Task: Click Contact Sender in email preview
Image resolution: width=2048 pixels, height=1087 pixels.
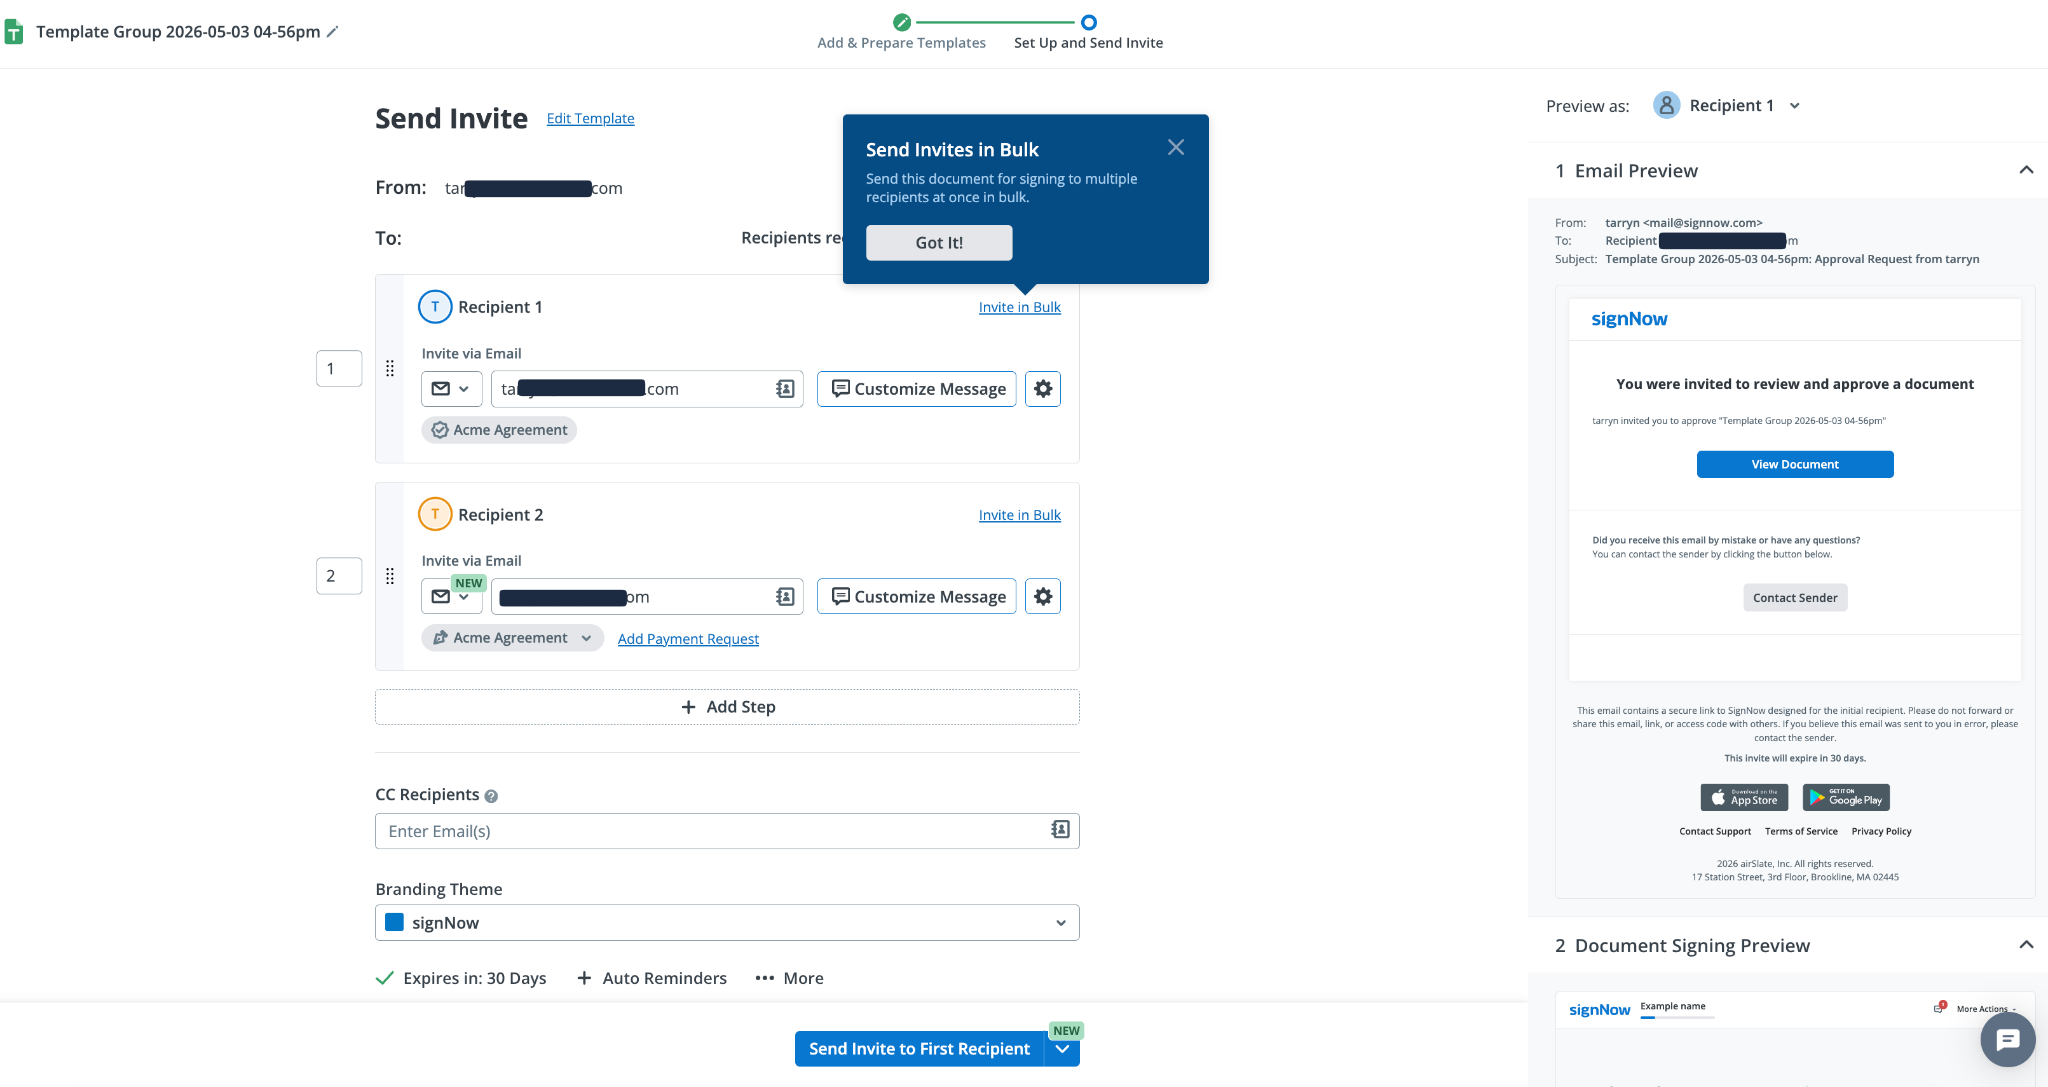Action: [x=1795, y=598]
